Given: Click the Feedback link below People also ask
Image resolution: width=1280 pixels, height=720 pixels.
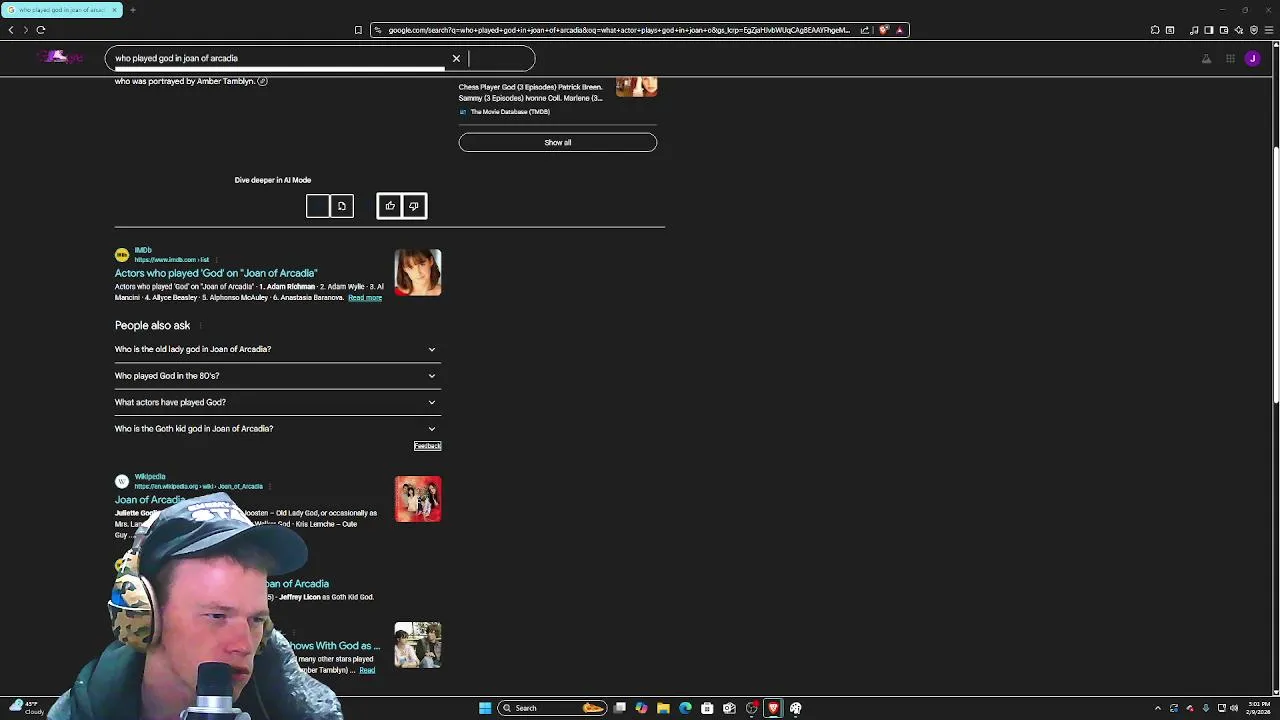Looking at the screenshot, I should coord(427,446).
